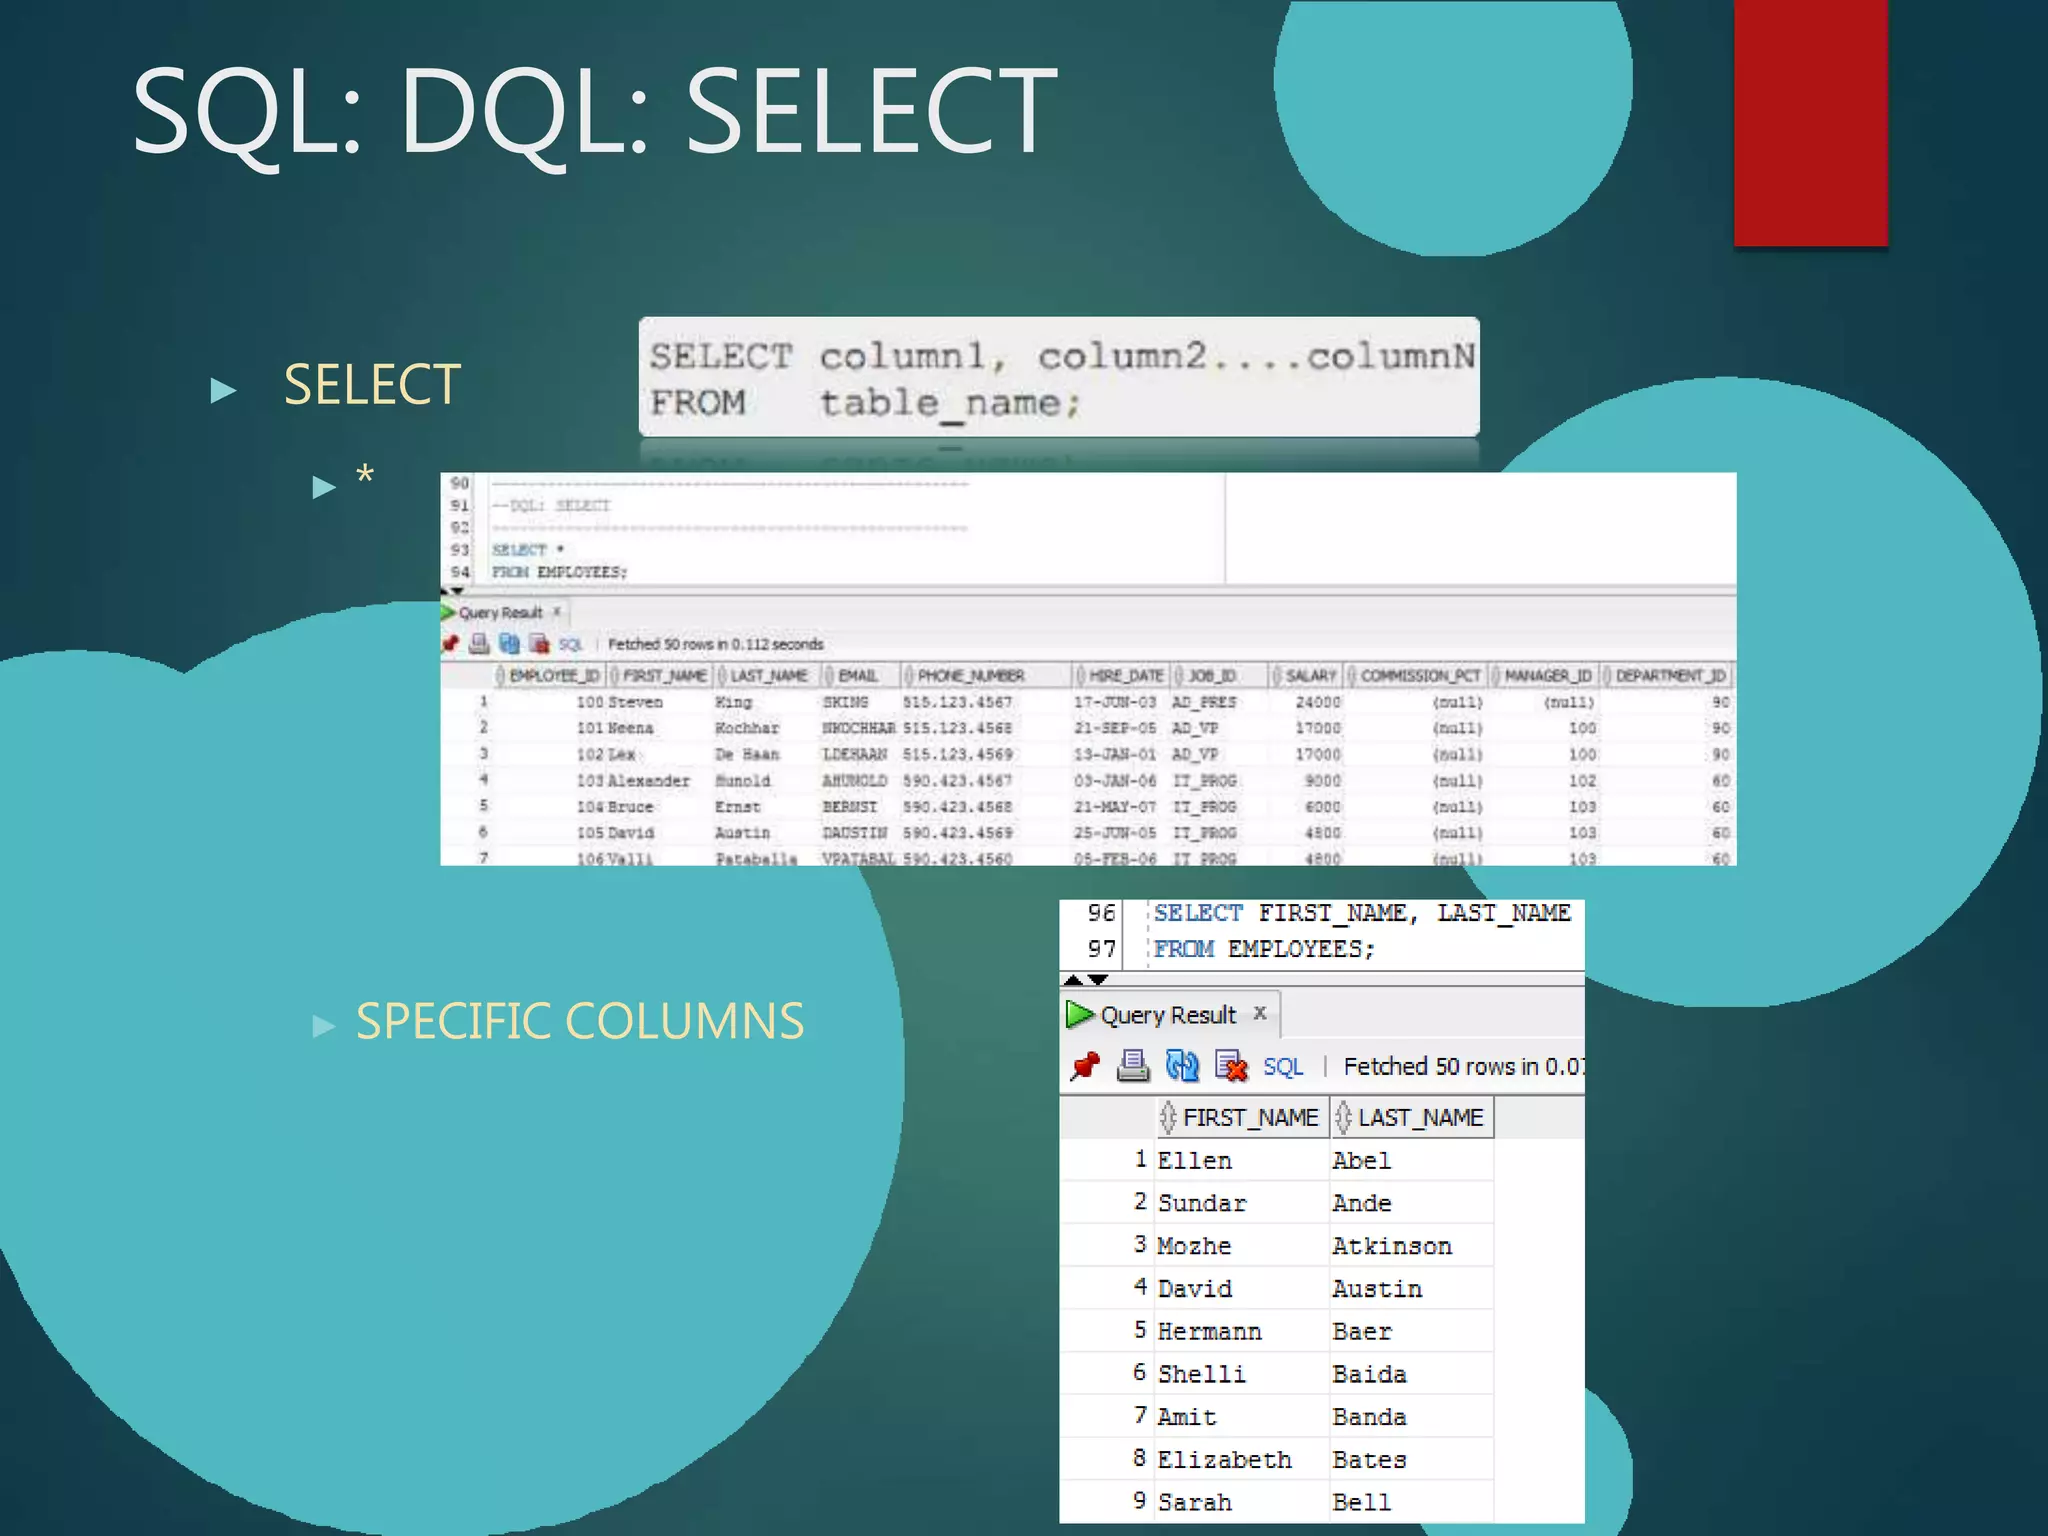Close the upper Query Result tab with its X
The height and width of the screenshot is (1536, 2048).
pyautogui.click(x=557, y=611)
